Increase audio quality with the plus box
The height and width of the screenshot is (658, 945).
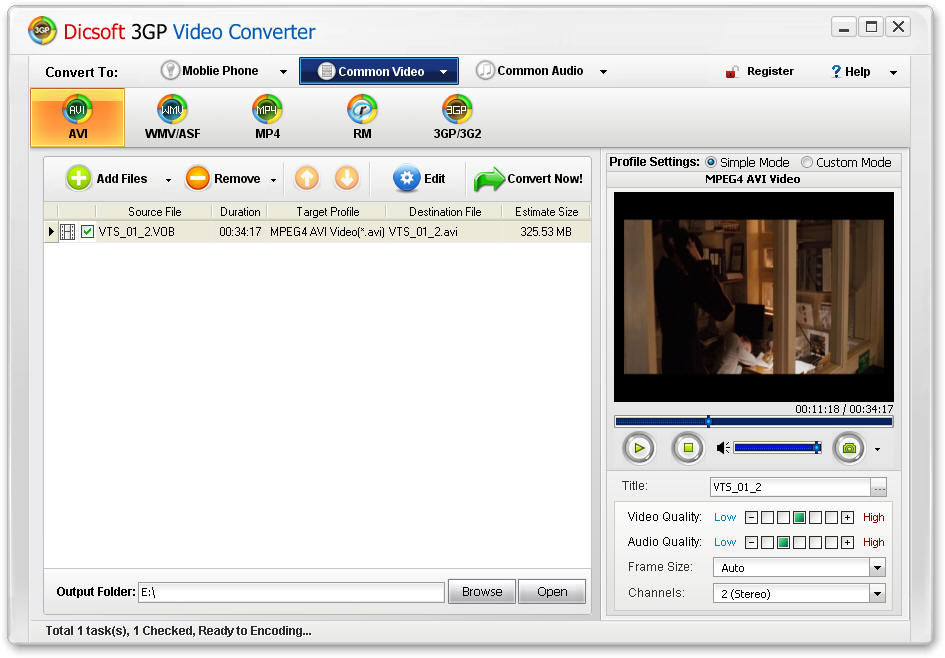click(x=847, y=543)
